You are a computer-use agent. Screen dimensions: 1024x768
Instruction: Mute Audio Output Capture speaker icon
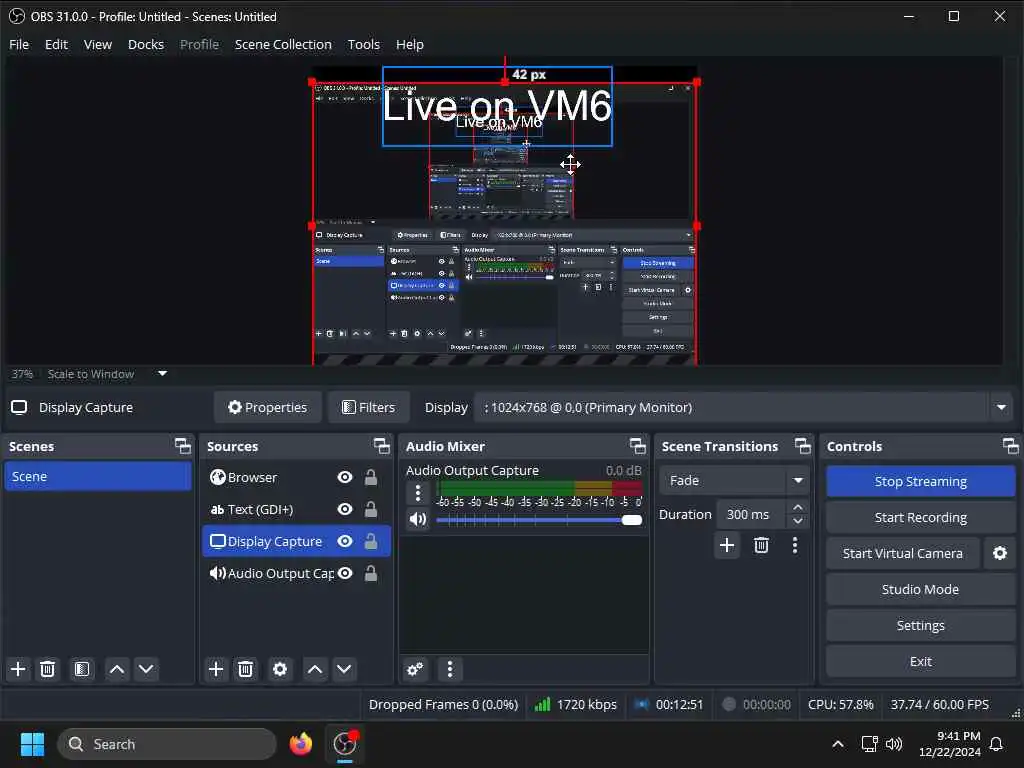[x=418, y=519]
